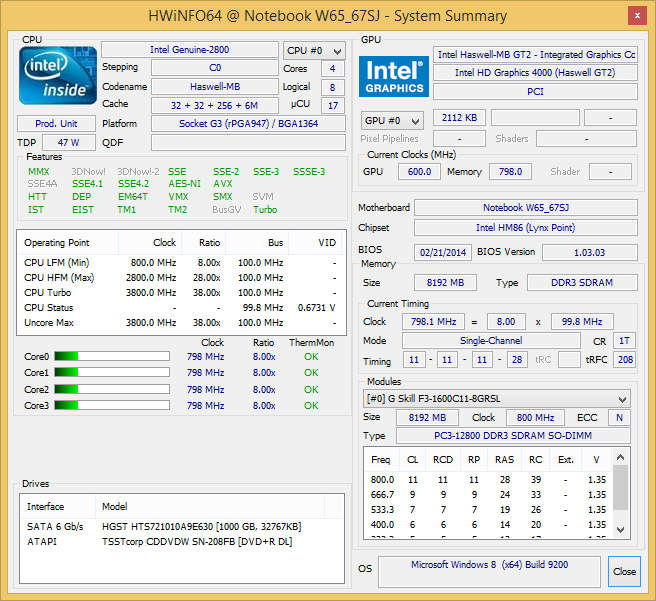Click the 800.0 frequency timing row
The height and width of the screenshot is (601, 656).
coord(489,480)
